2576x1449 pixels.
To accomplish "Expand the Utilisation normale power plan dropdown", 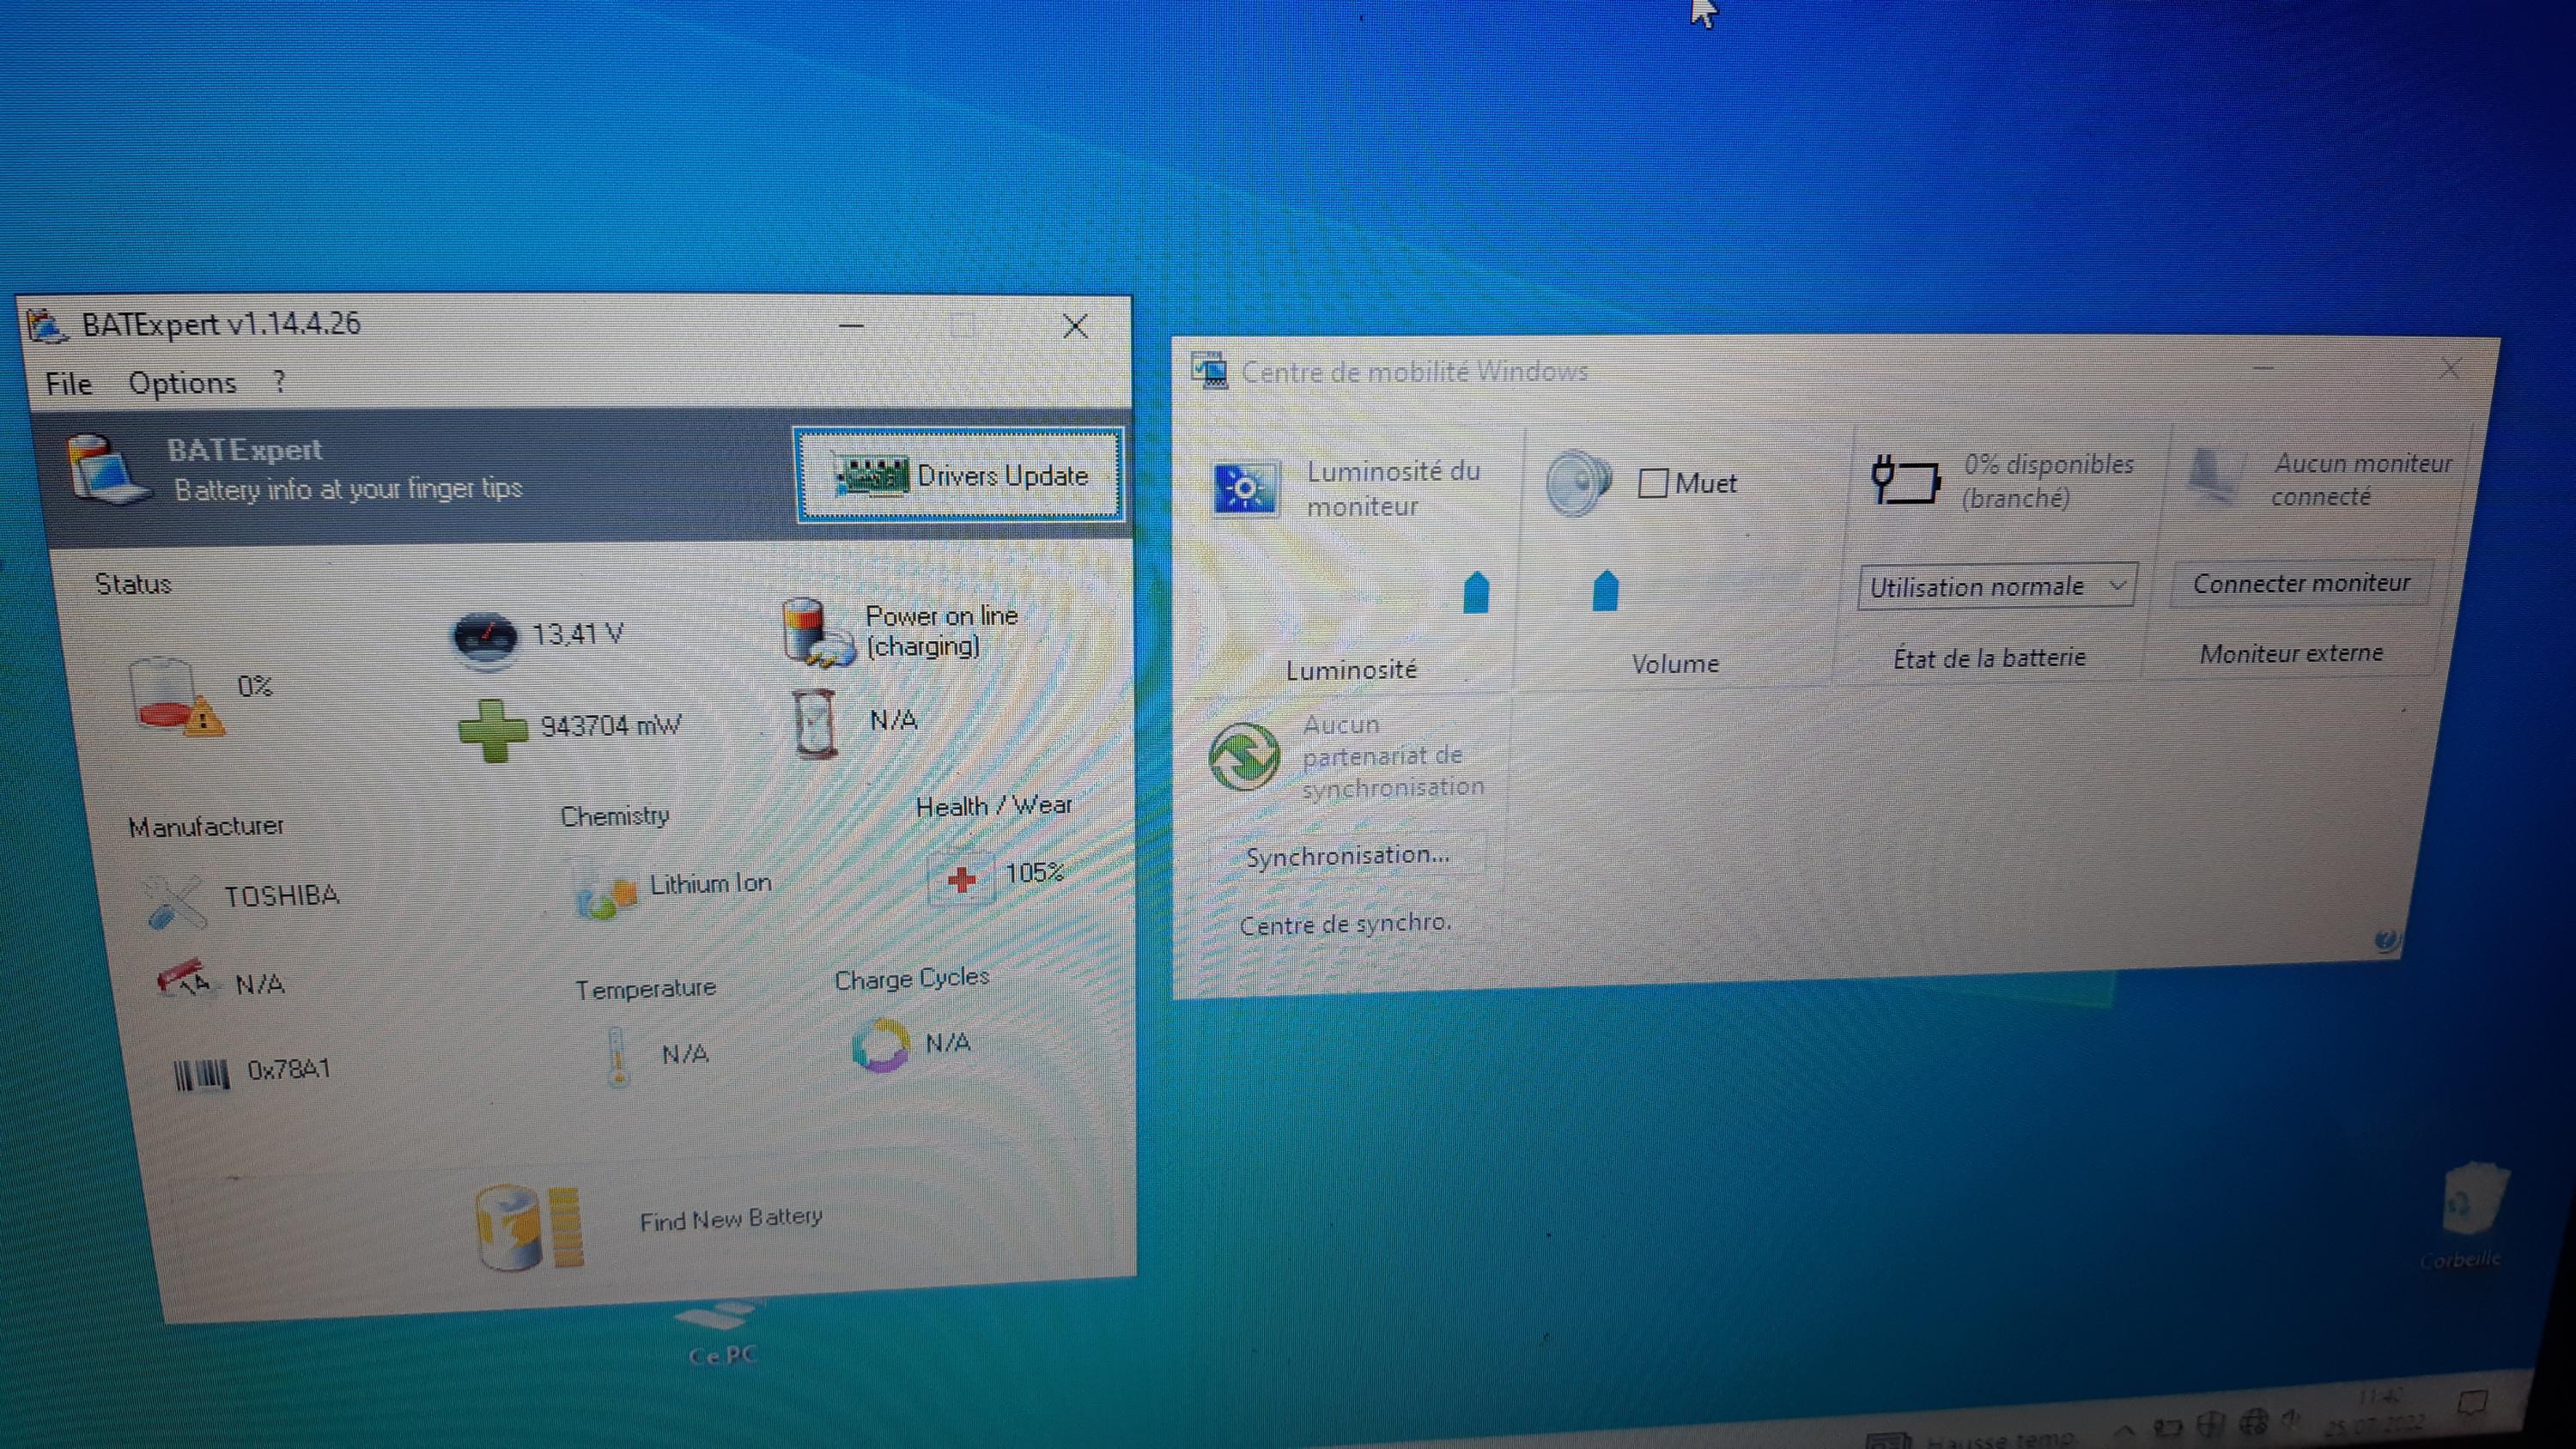I will [x=1997, y=586].
